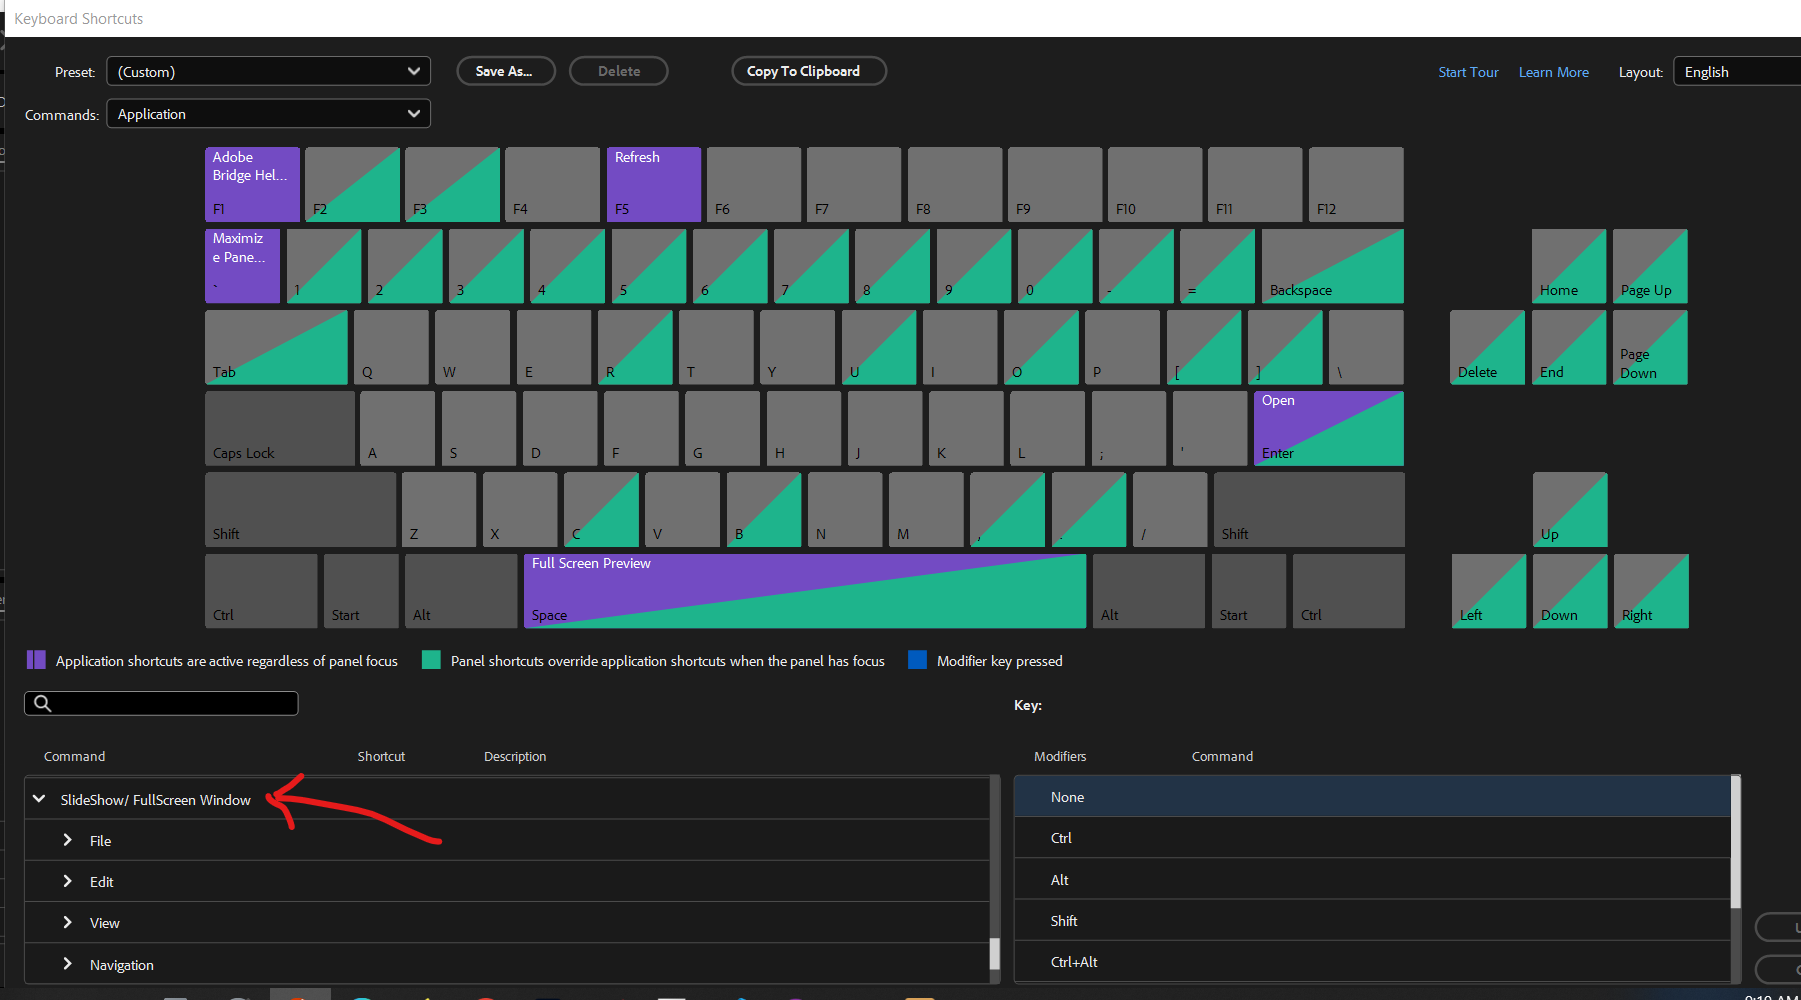This screenshot has height=1000, width=1801.
Task: Select the Refresh F5 key
Action: point(653,184)
